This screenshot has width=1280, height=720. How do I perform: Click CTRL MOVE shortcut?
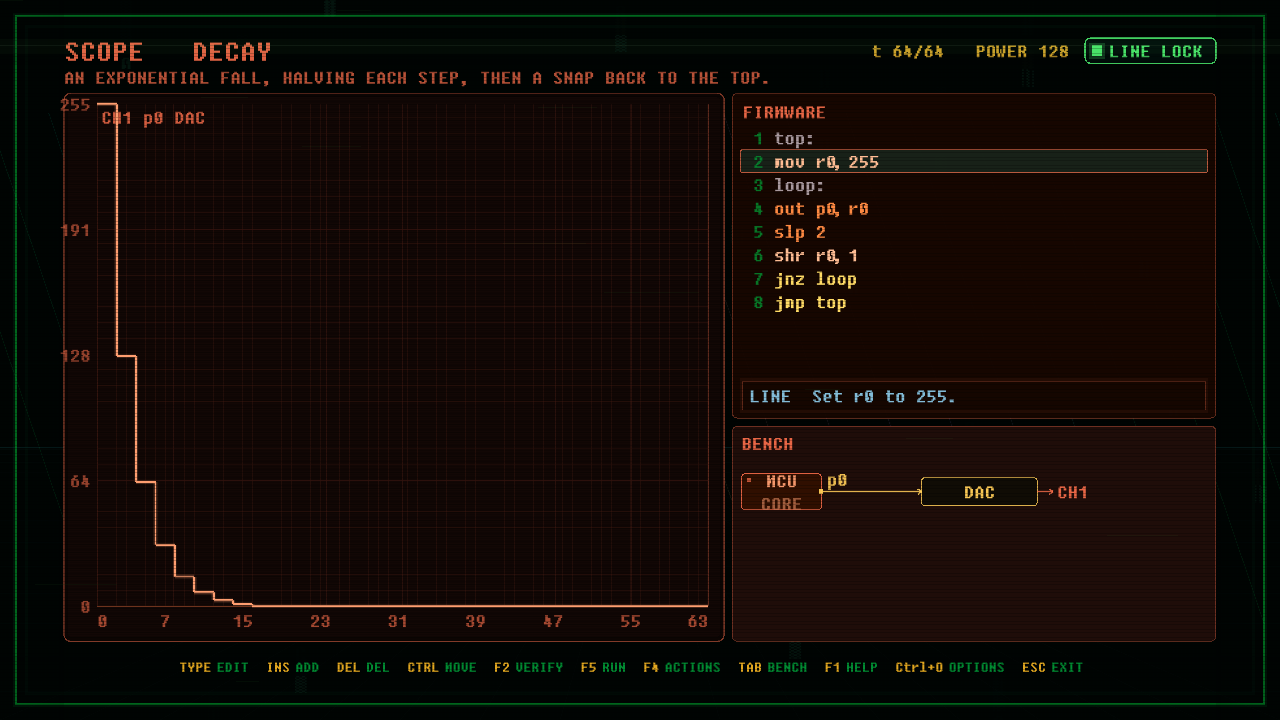coord(442,667)
